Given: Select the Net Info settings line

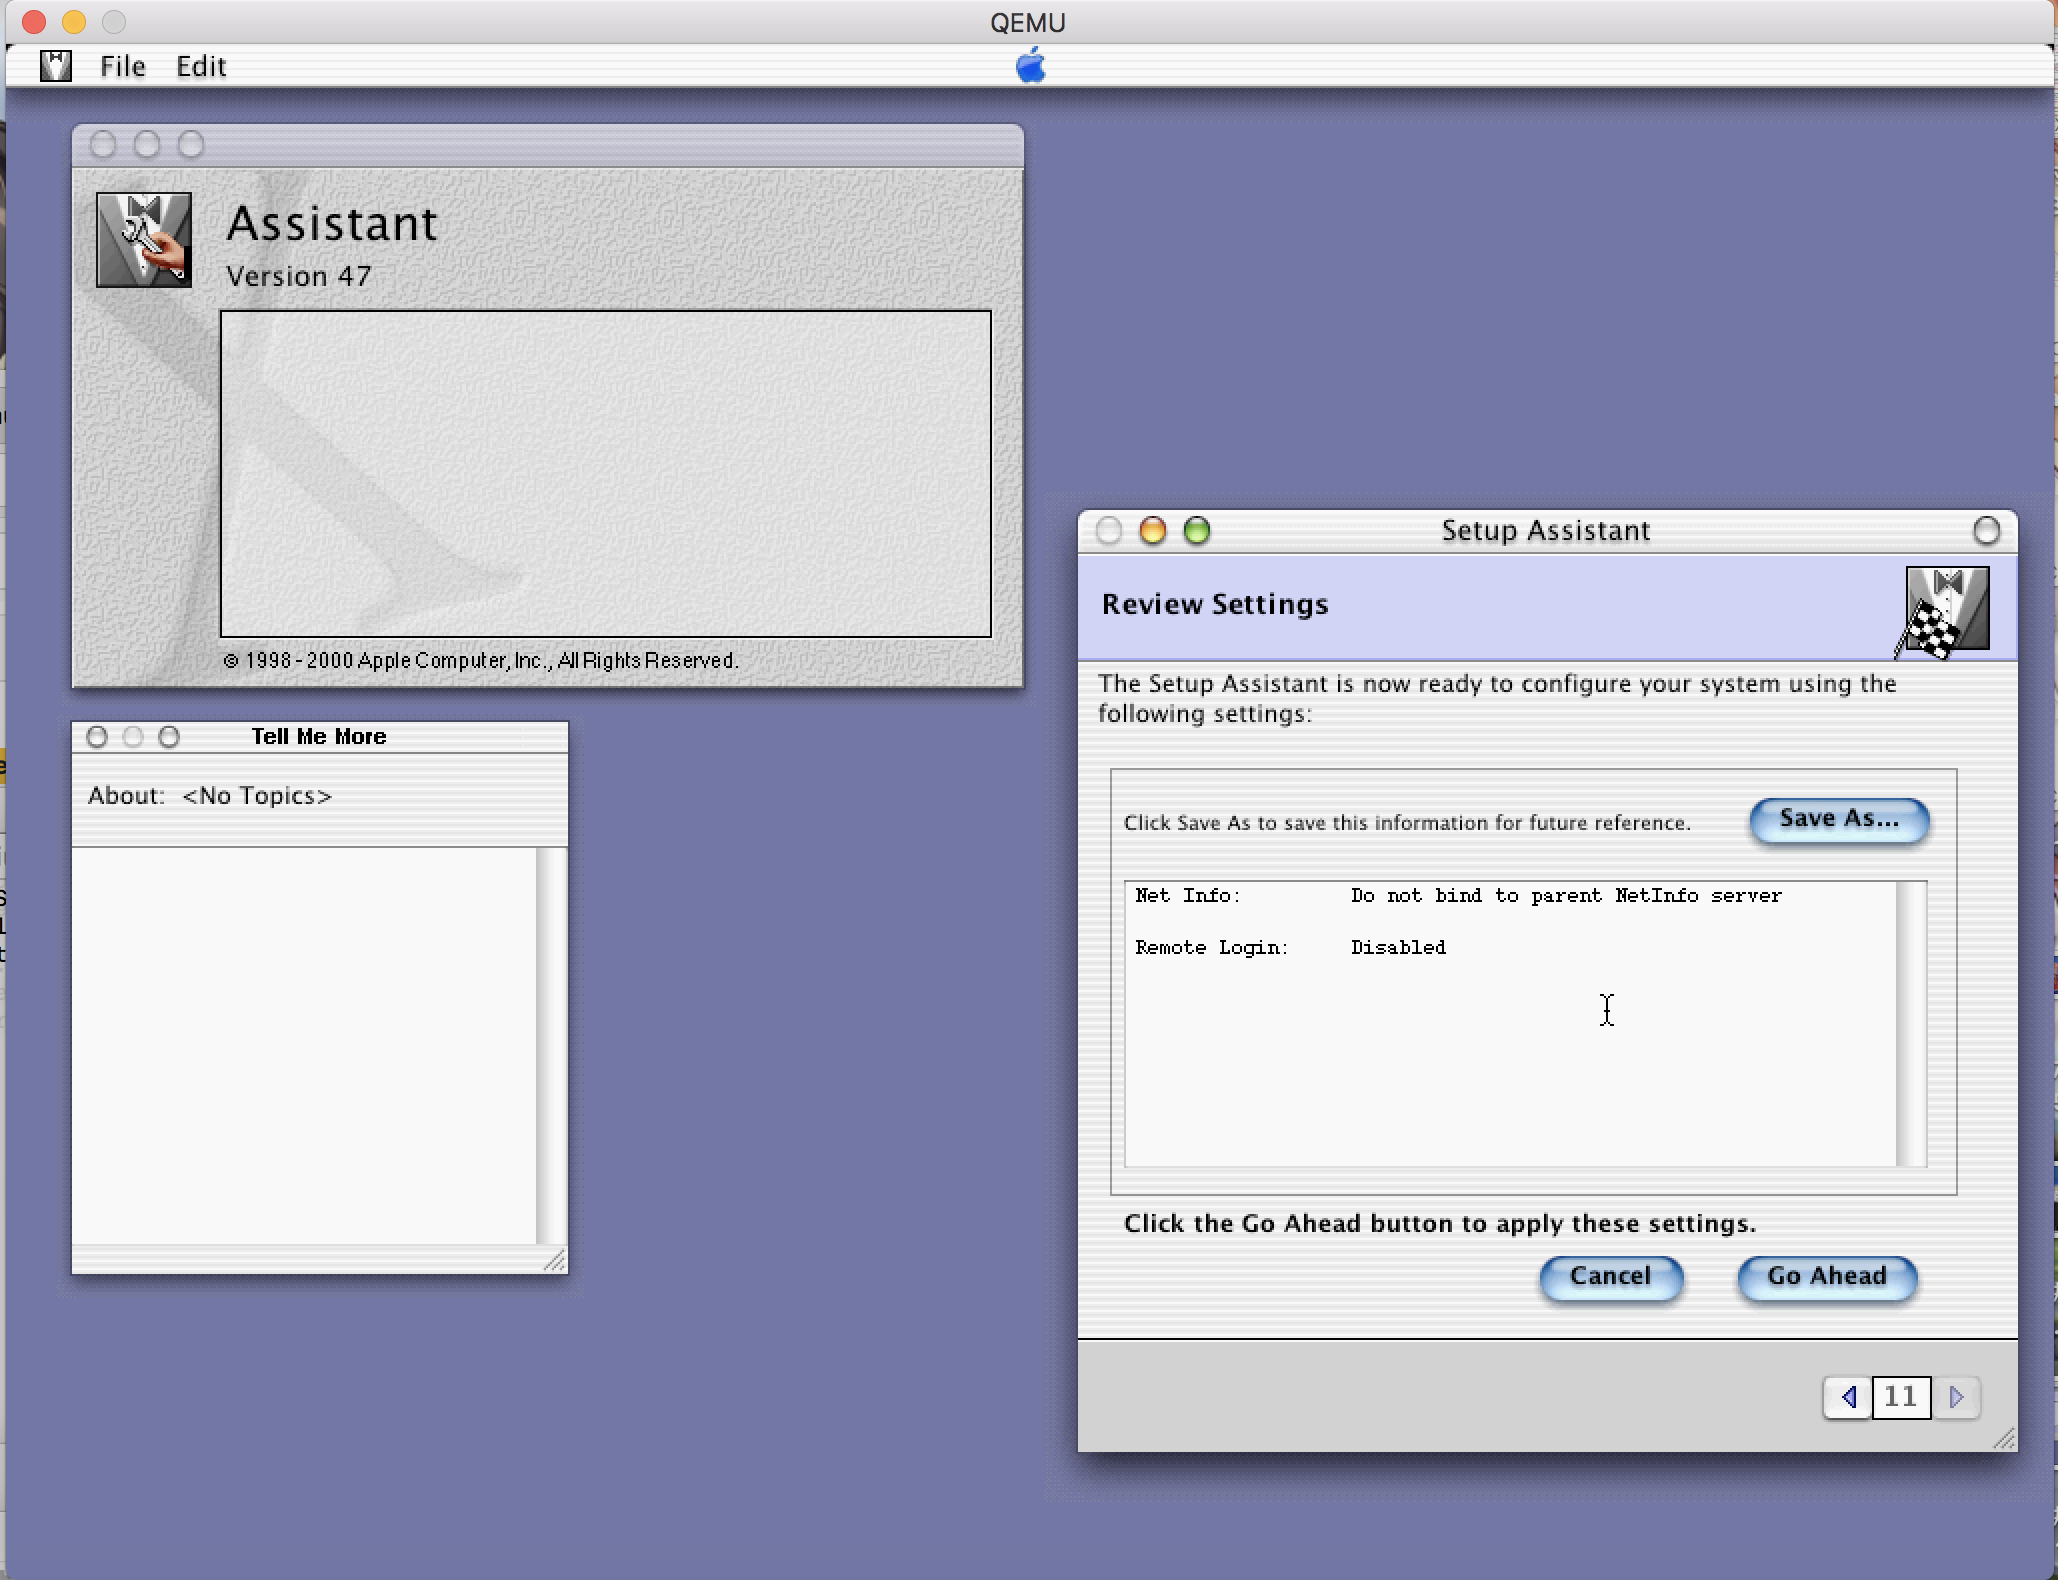Looking at the screenshot, I should click(1459, 895).
